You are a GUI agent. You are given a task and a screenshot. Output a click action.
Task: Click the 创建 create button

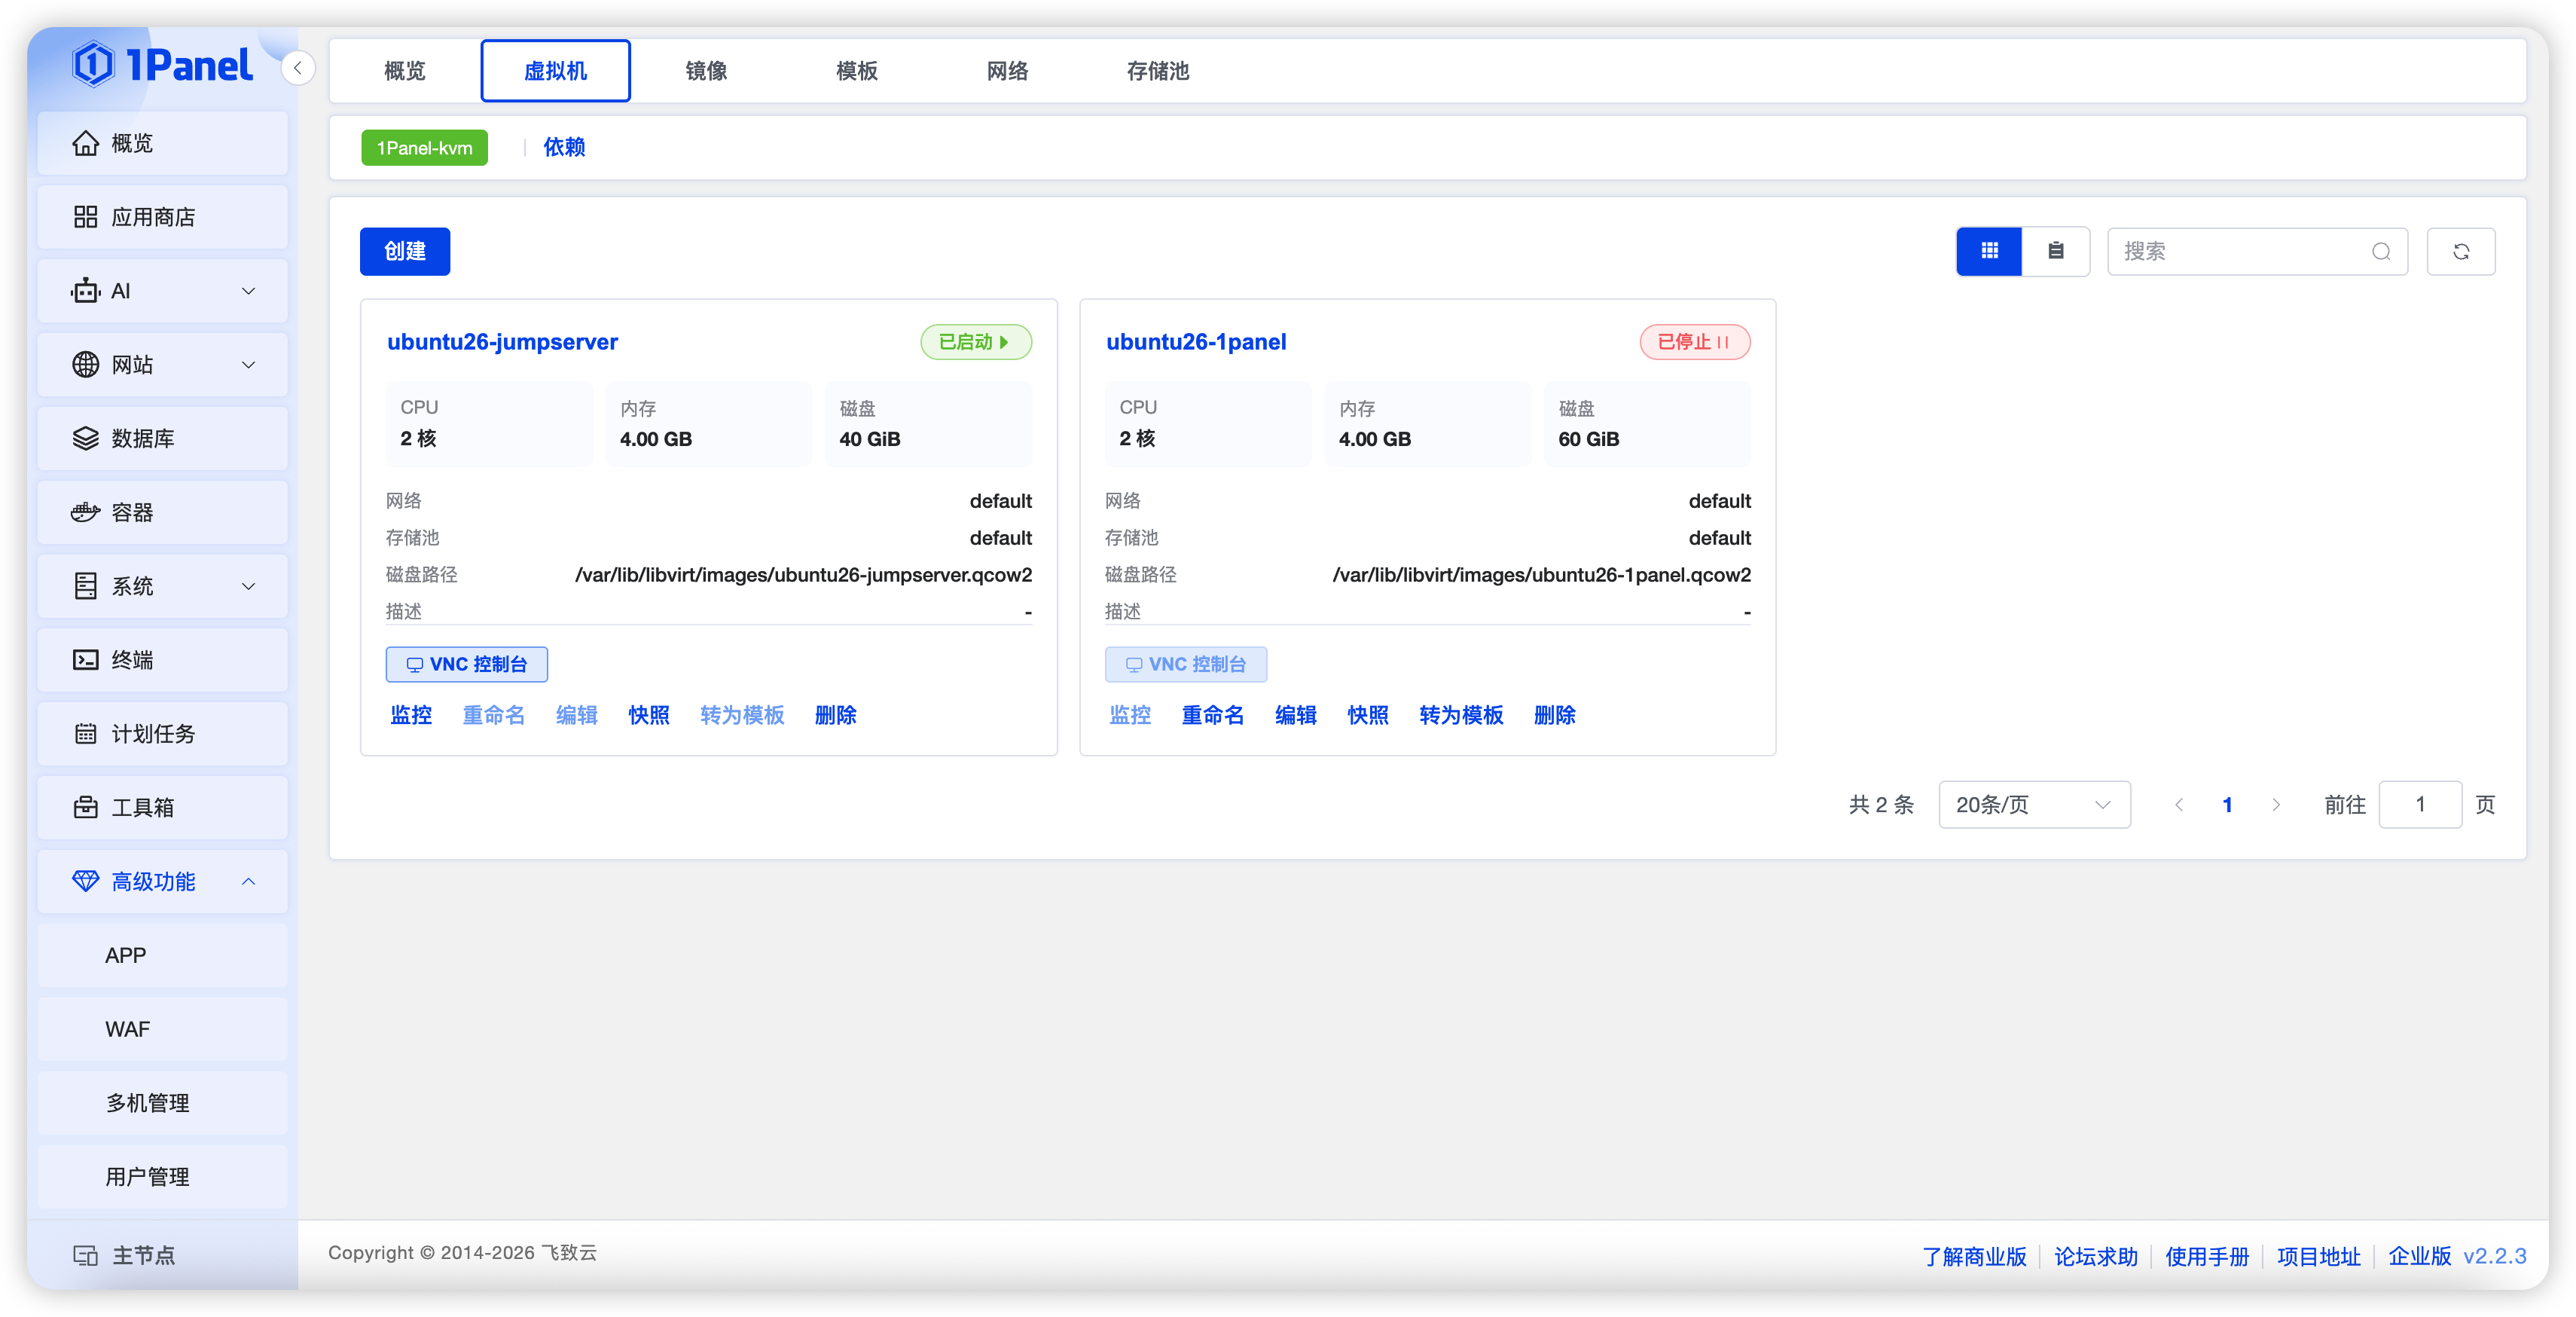pos(405,251)
